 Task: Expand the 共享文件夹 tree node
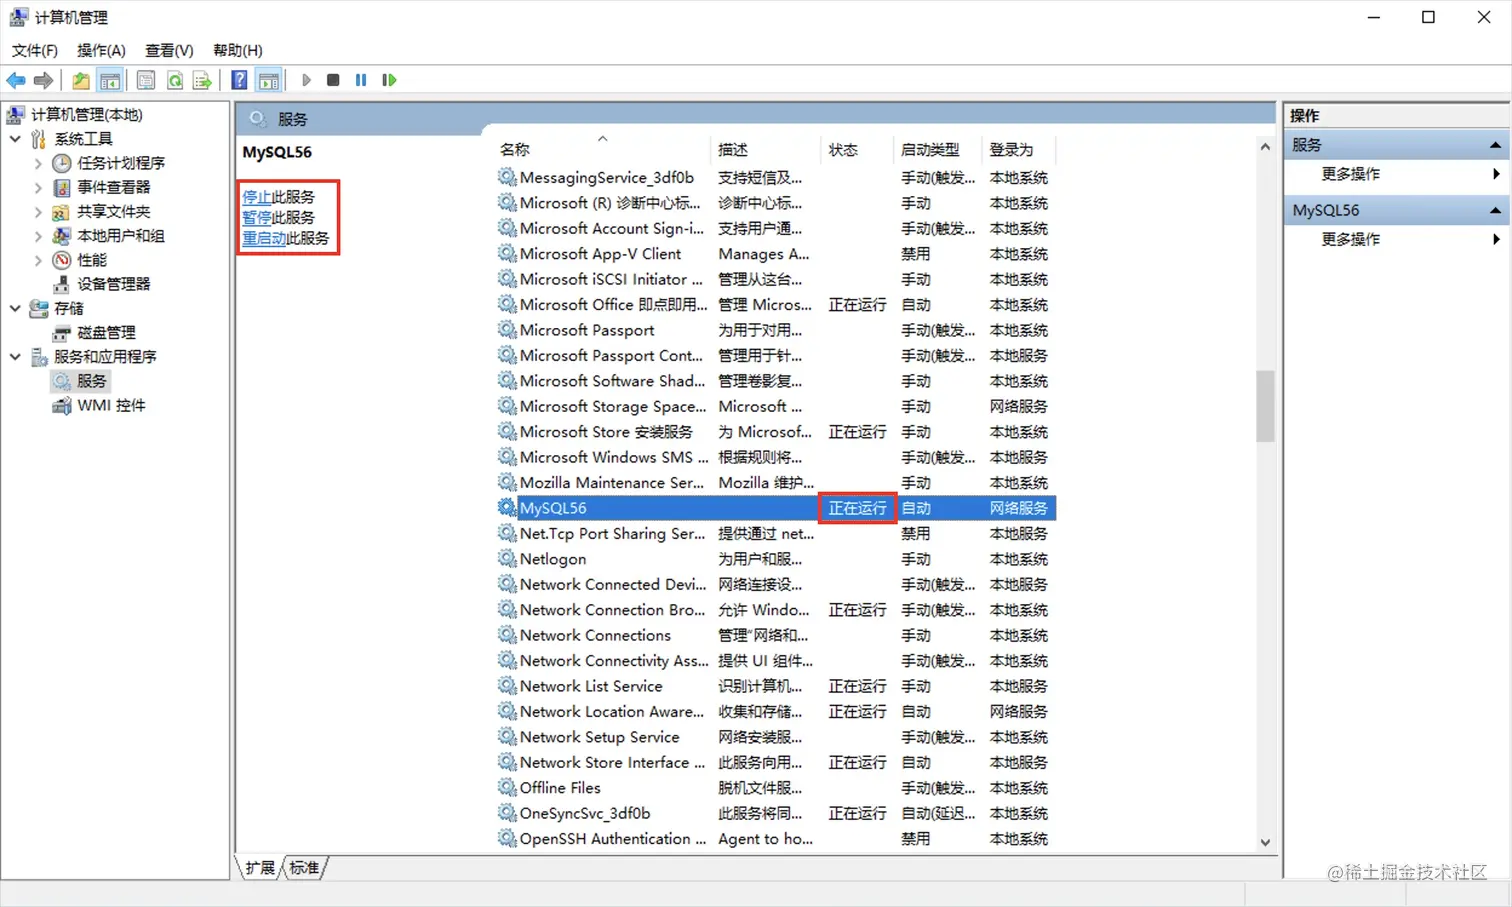[38, 212]
